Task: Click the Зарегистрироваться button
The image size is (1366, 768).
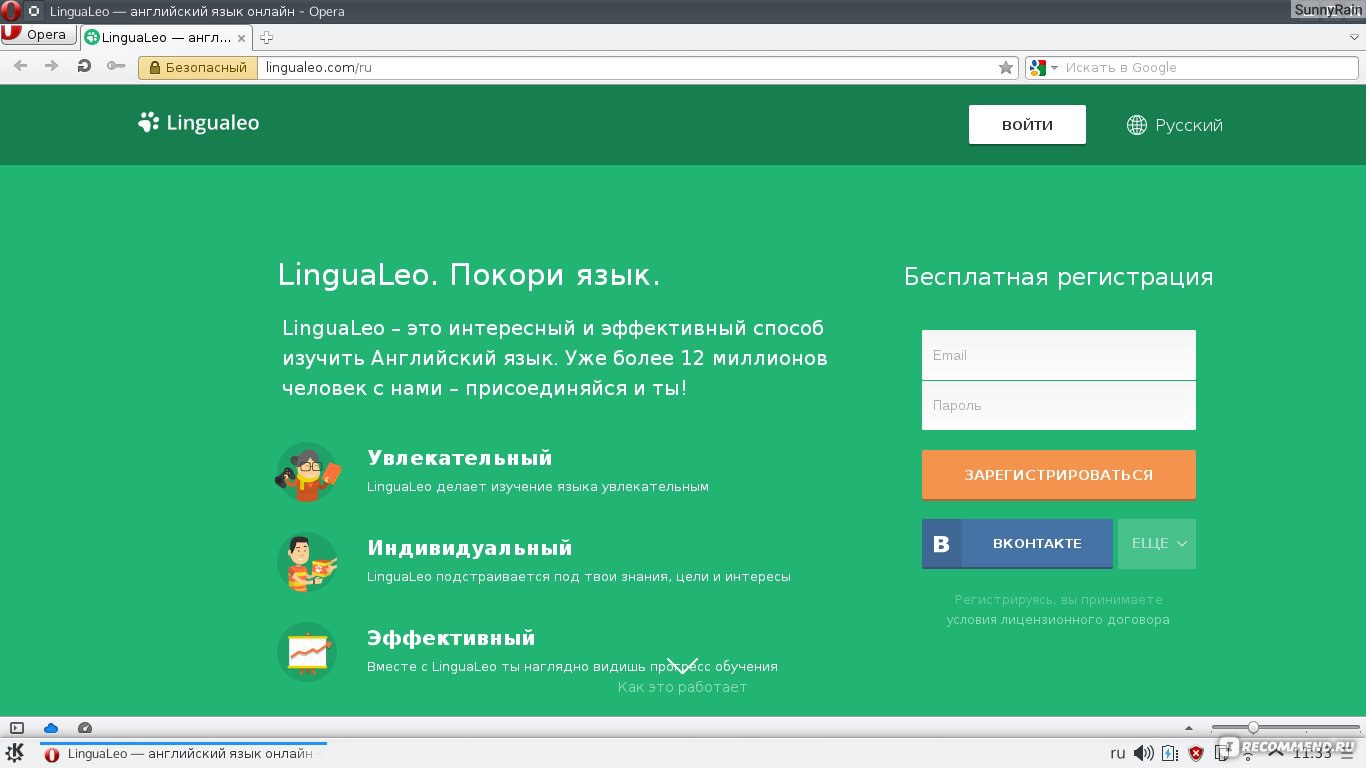Action: point(1059,475)
